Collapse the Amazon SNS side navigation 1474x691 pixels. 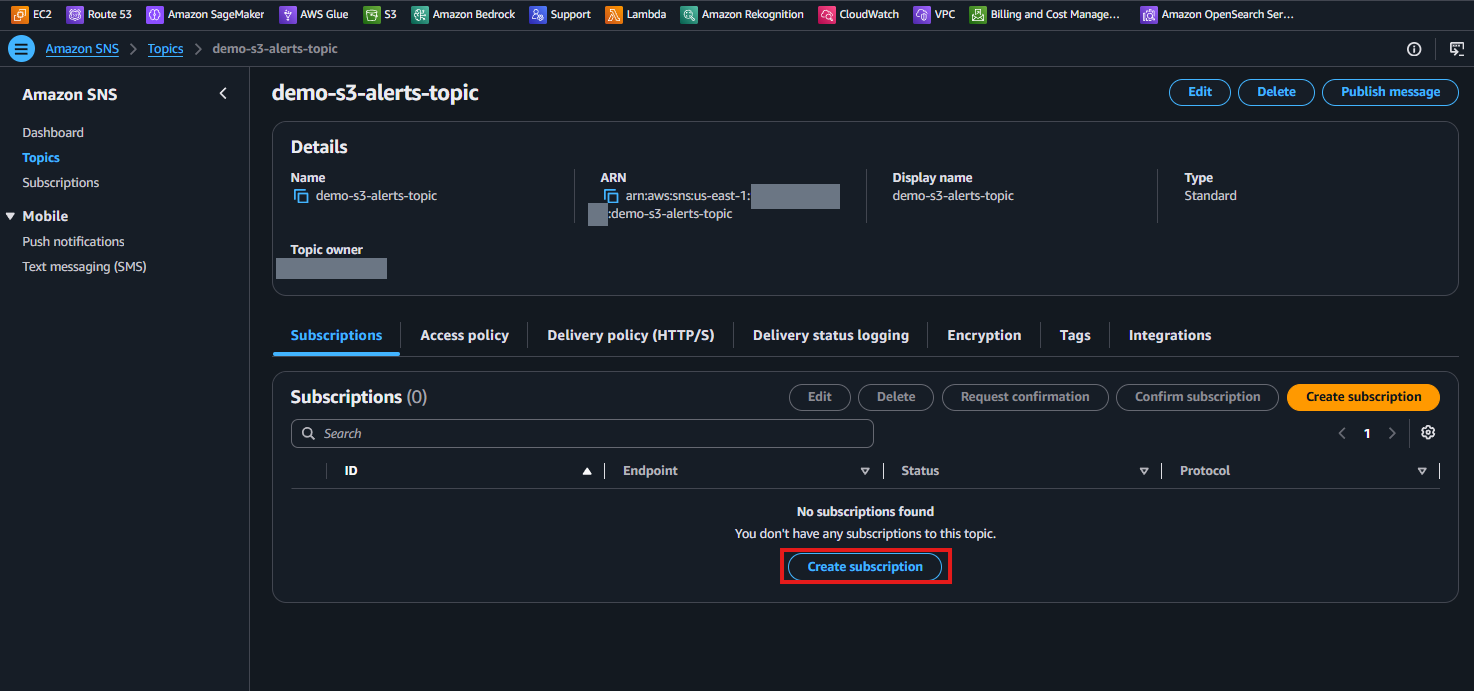[223, 93]
